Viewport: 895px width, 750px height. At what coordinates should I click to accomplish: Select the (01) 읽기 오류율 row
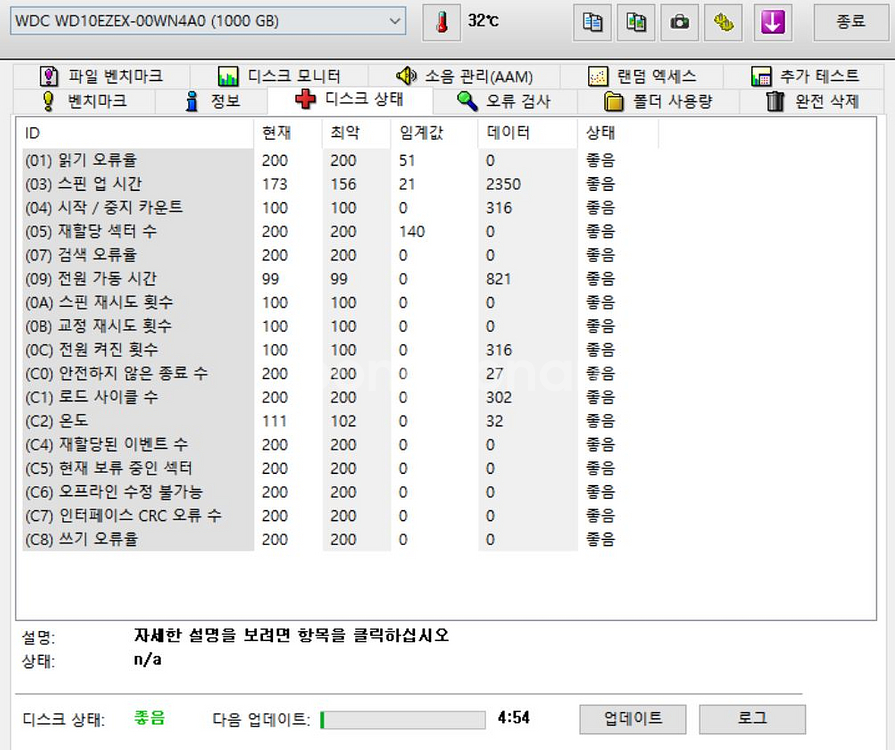coord(340,160)
